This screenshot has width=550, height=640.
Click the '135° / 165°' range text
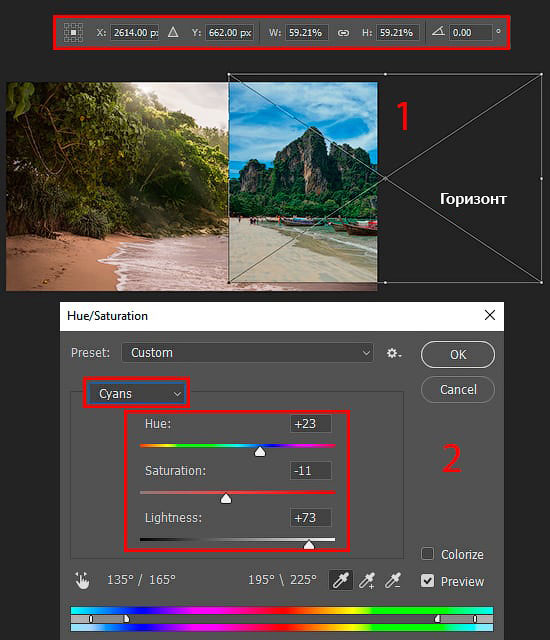pos(141,580)
